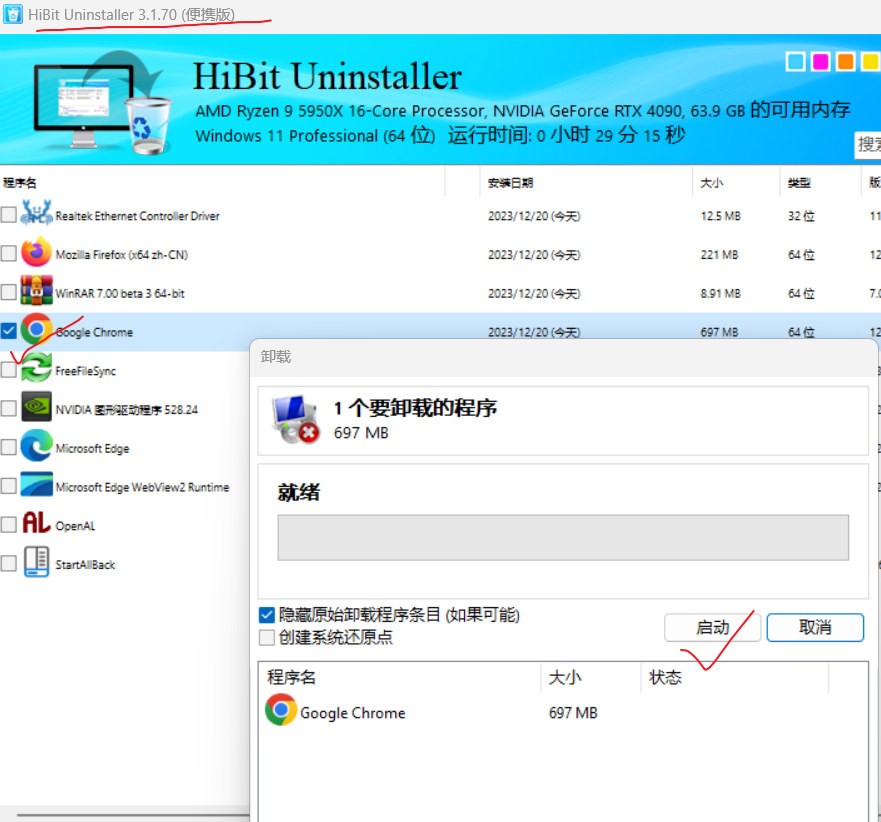Click the Microsoft Edge program name
This screenshot has height=822, width=881.
93,448
